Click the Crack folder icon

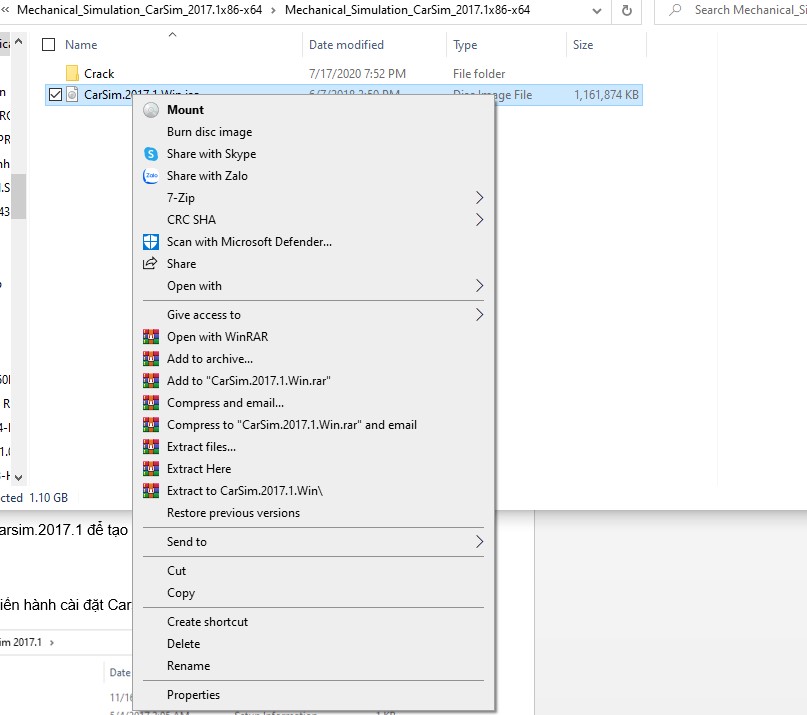pos(72,74)
